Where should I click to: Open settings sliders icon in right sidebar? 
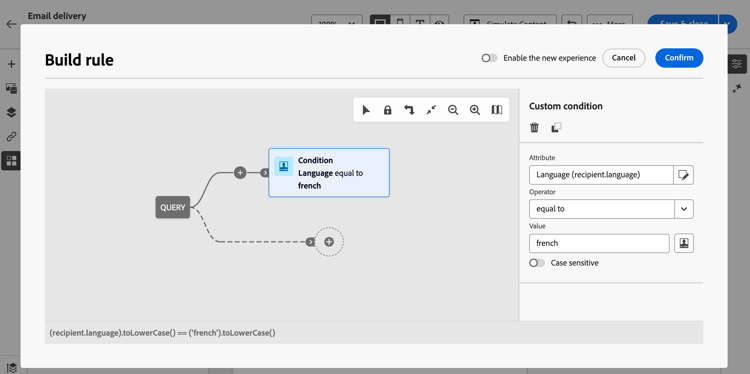coord(737,64)
